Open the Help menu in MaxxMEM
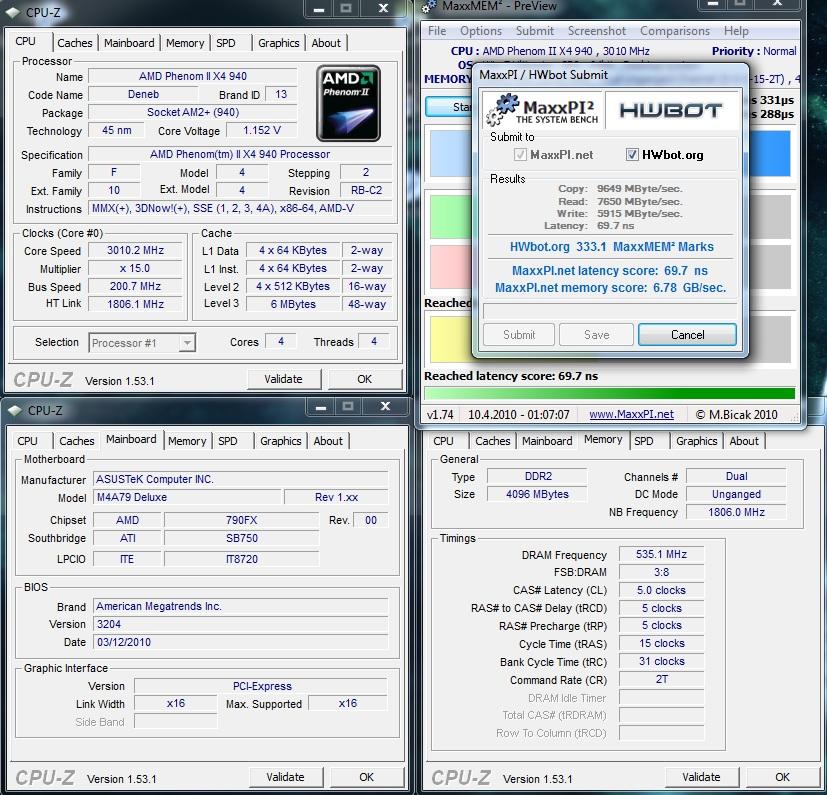827x795 pixels. [x=736, y=31]
